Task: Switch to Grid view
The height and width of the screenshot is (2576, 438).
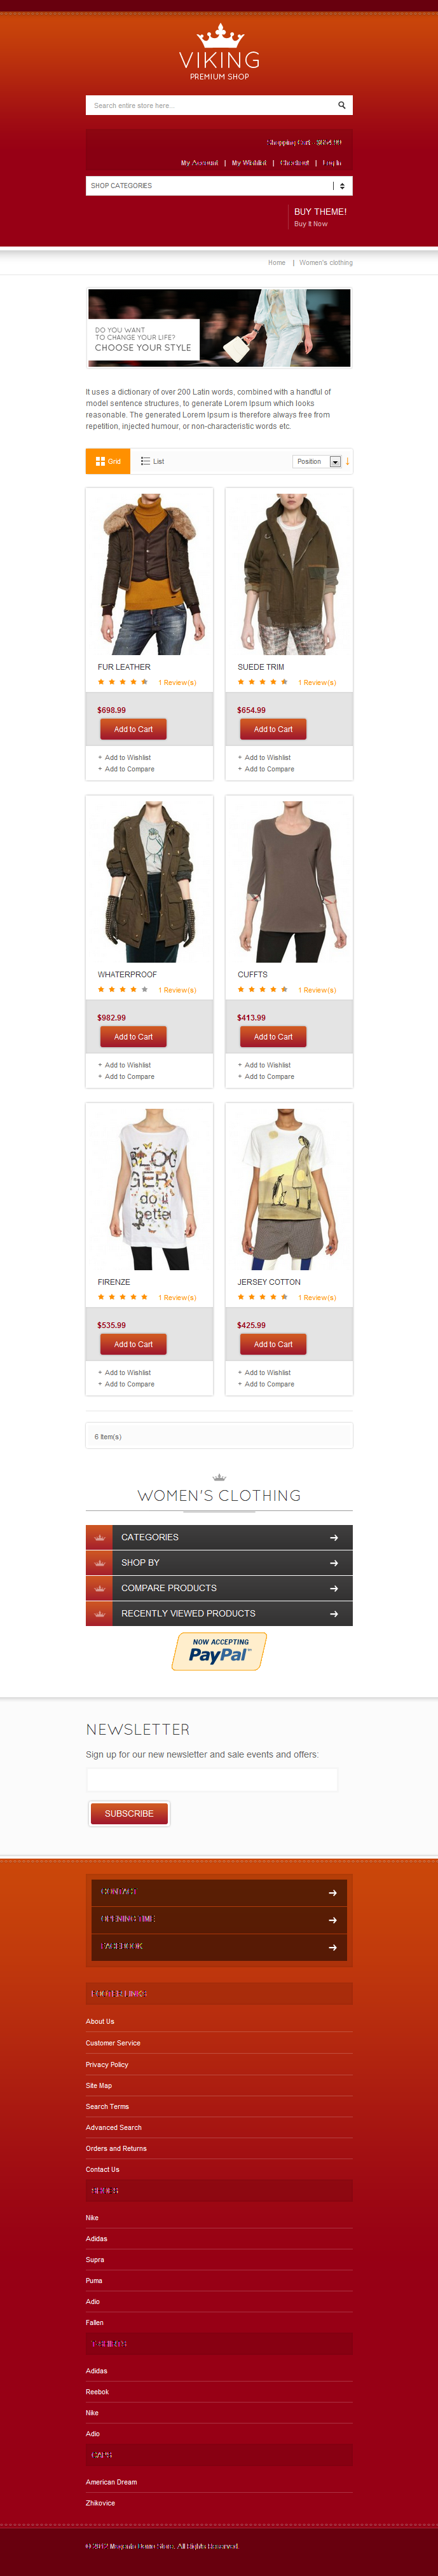Action: pyautogui.click(x=108, y=461)
